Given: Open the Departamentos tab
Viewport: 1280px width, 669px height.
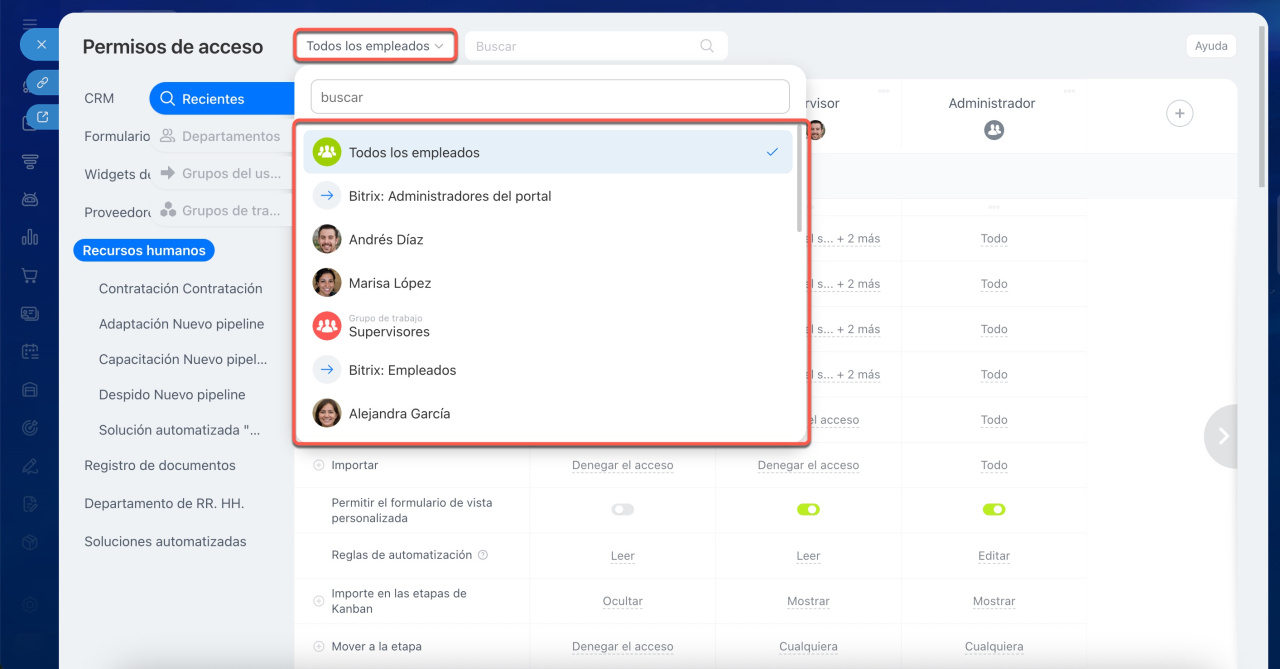Looking at the screenshot, I should (x=222, y=136).
